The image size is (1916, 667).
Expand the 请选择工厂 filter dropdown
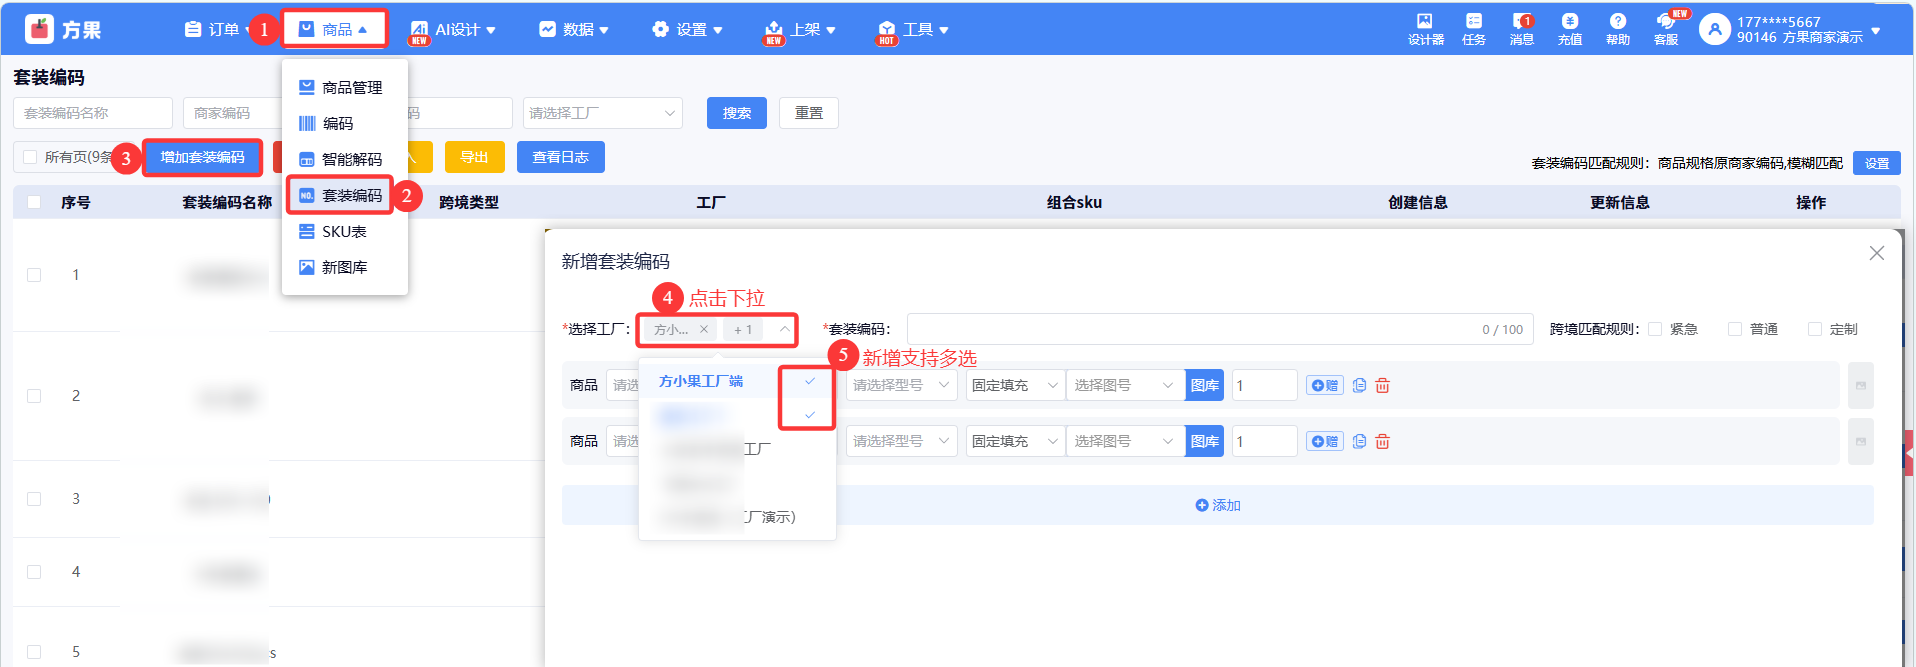602,113
